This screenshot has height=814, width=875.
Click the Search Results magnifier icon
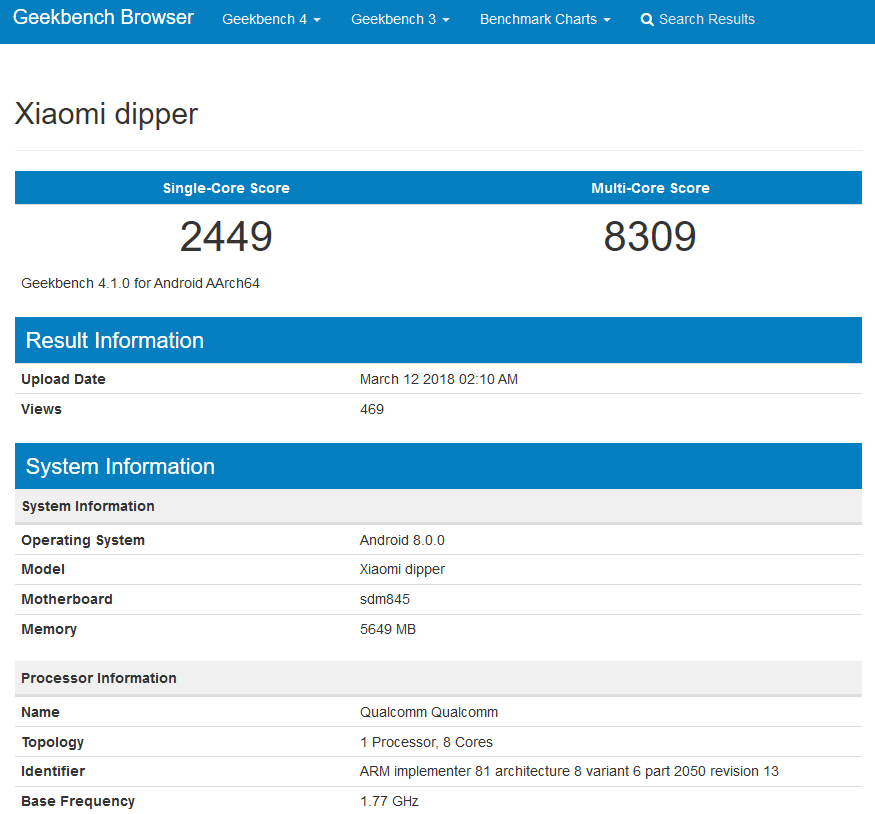pos(647,20)
